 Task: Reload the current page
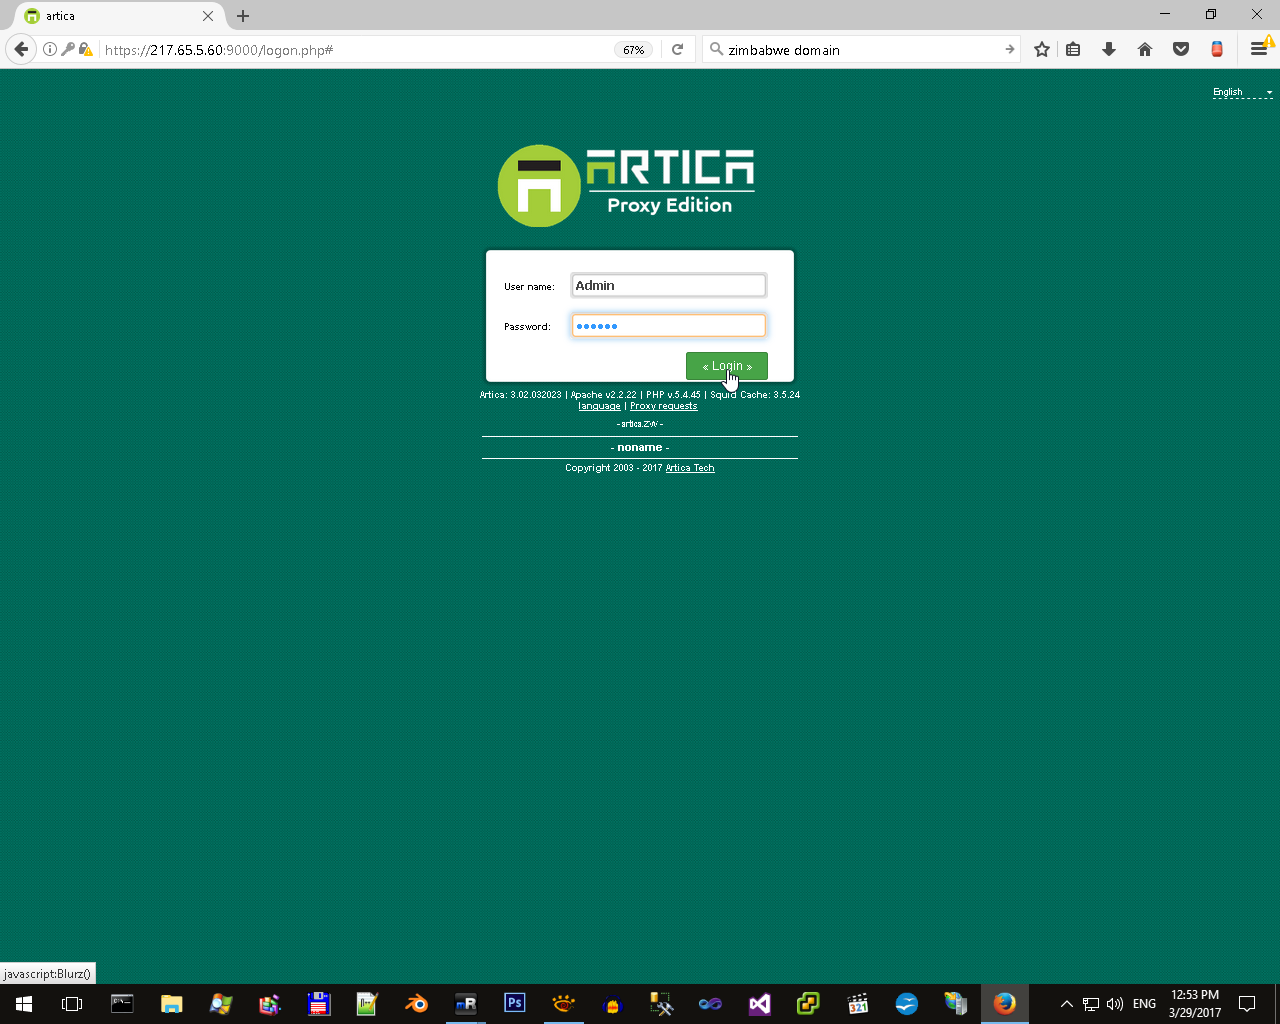(677, 49)
